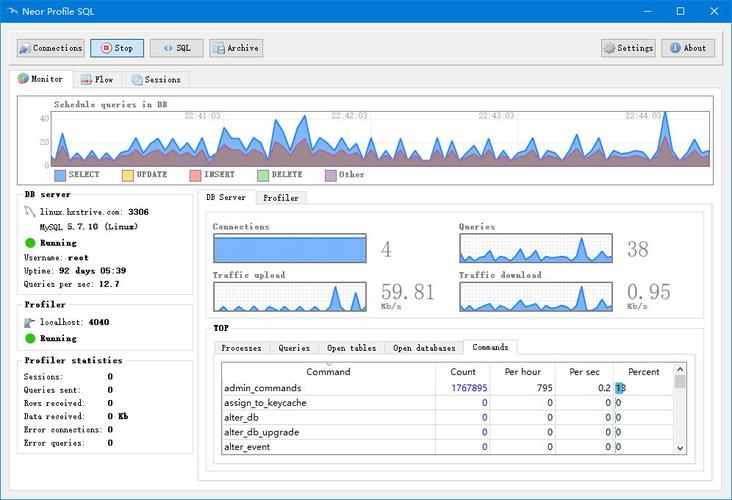Click the Traffic download mini graph
This screenshot has height=500, width=732.
[x=536, y=296]
